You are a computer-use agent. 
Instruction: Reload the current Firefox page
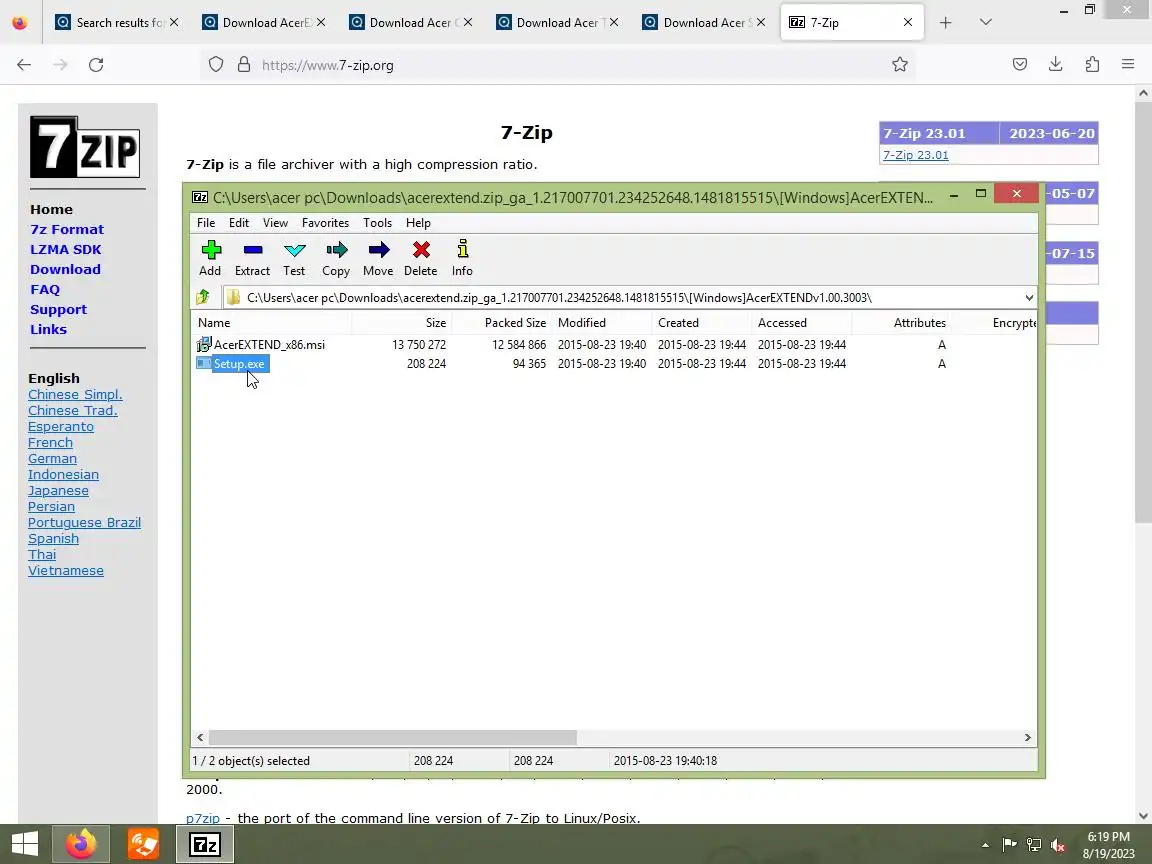point(96,65)
